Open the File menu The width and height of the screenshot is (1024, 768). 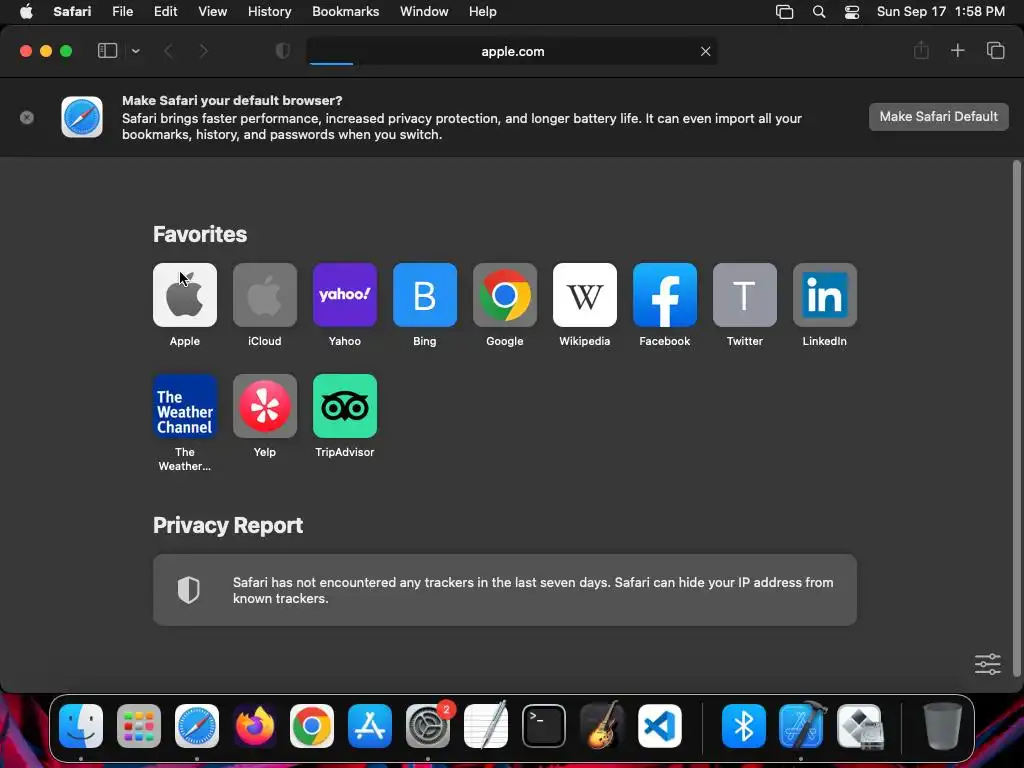[122, 12]
